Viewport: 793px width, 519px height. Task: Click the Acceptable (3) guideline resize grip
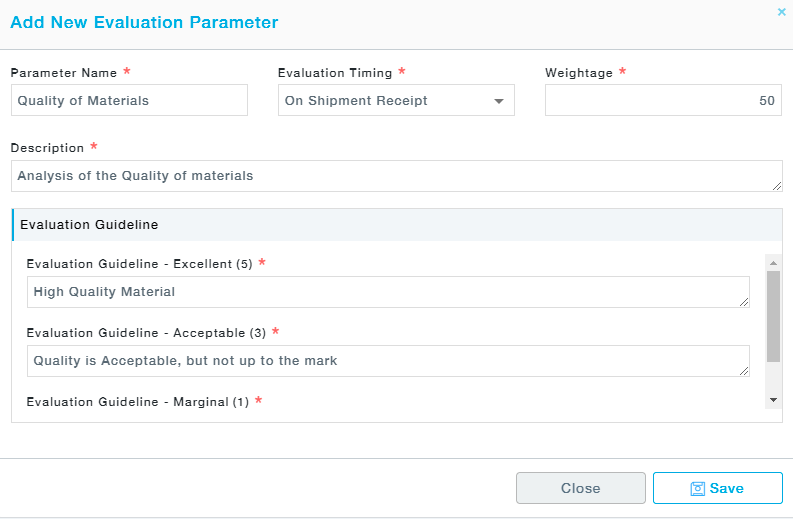pos(744,371)
